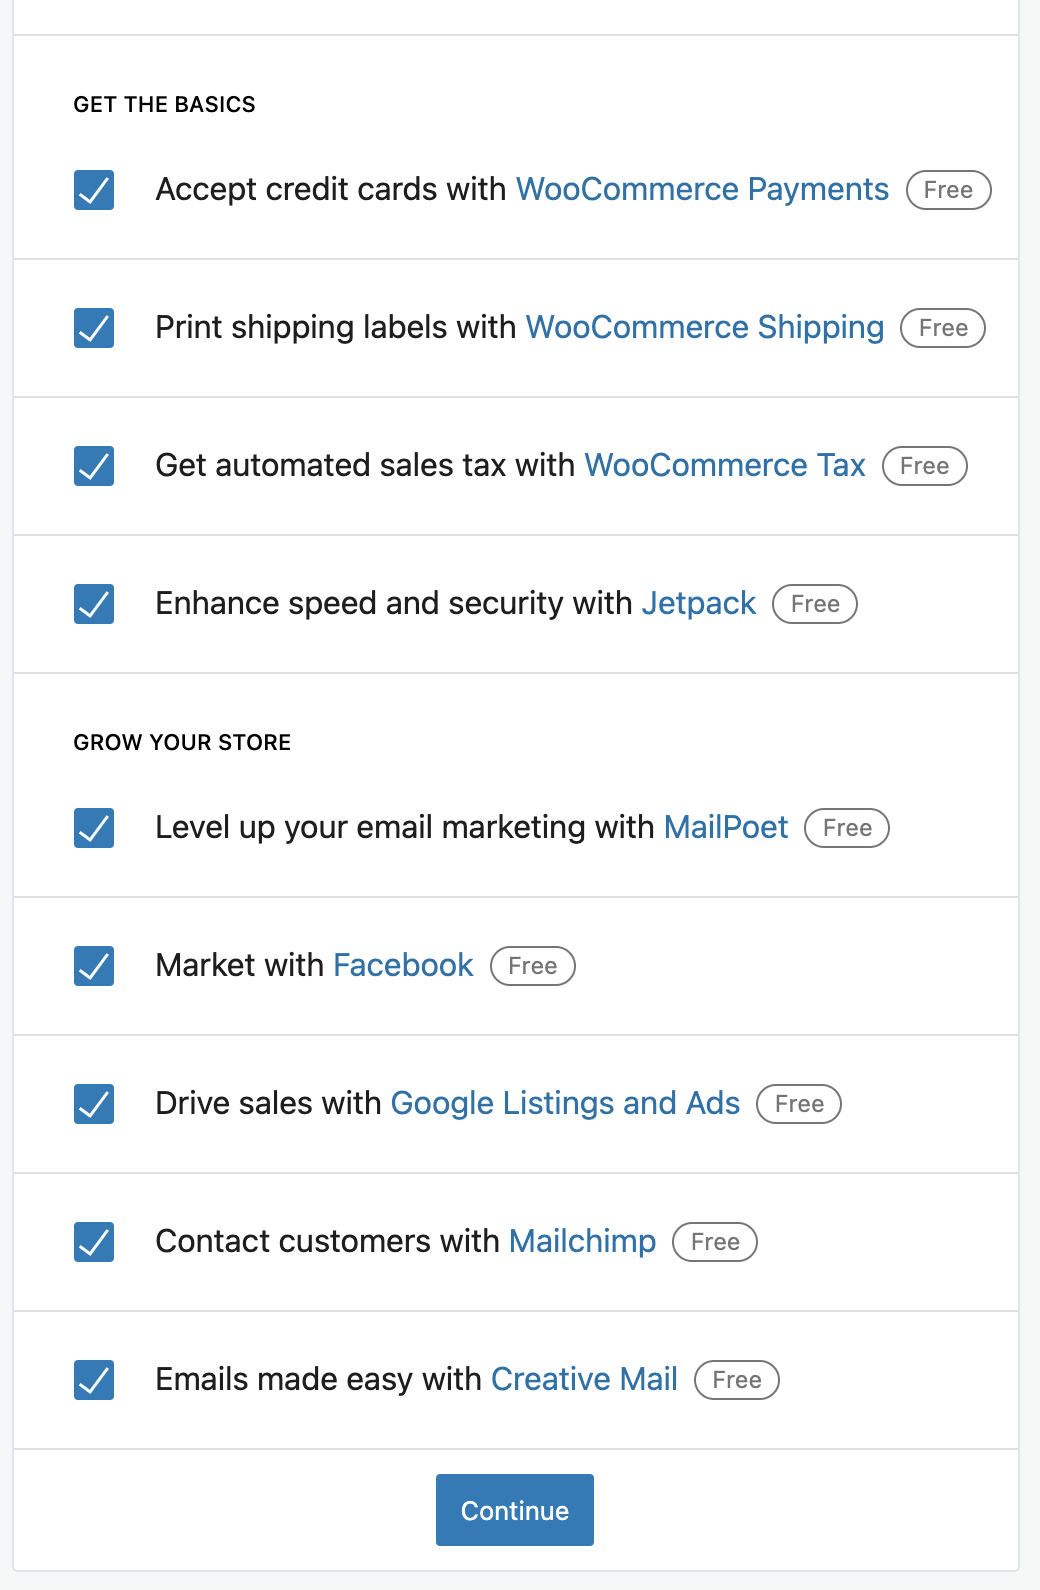Screen dimensions: 1040x1590
Task: Click the Free badge beside Jetpack
Action: click(x=815, y=604)
